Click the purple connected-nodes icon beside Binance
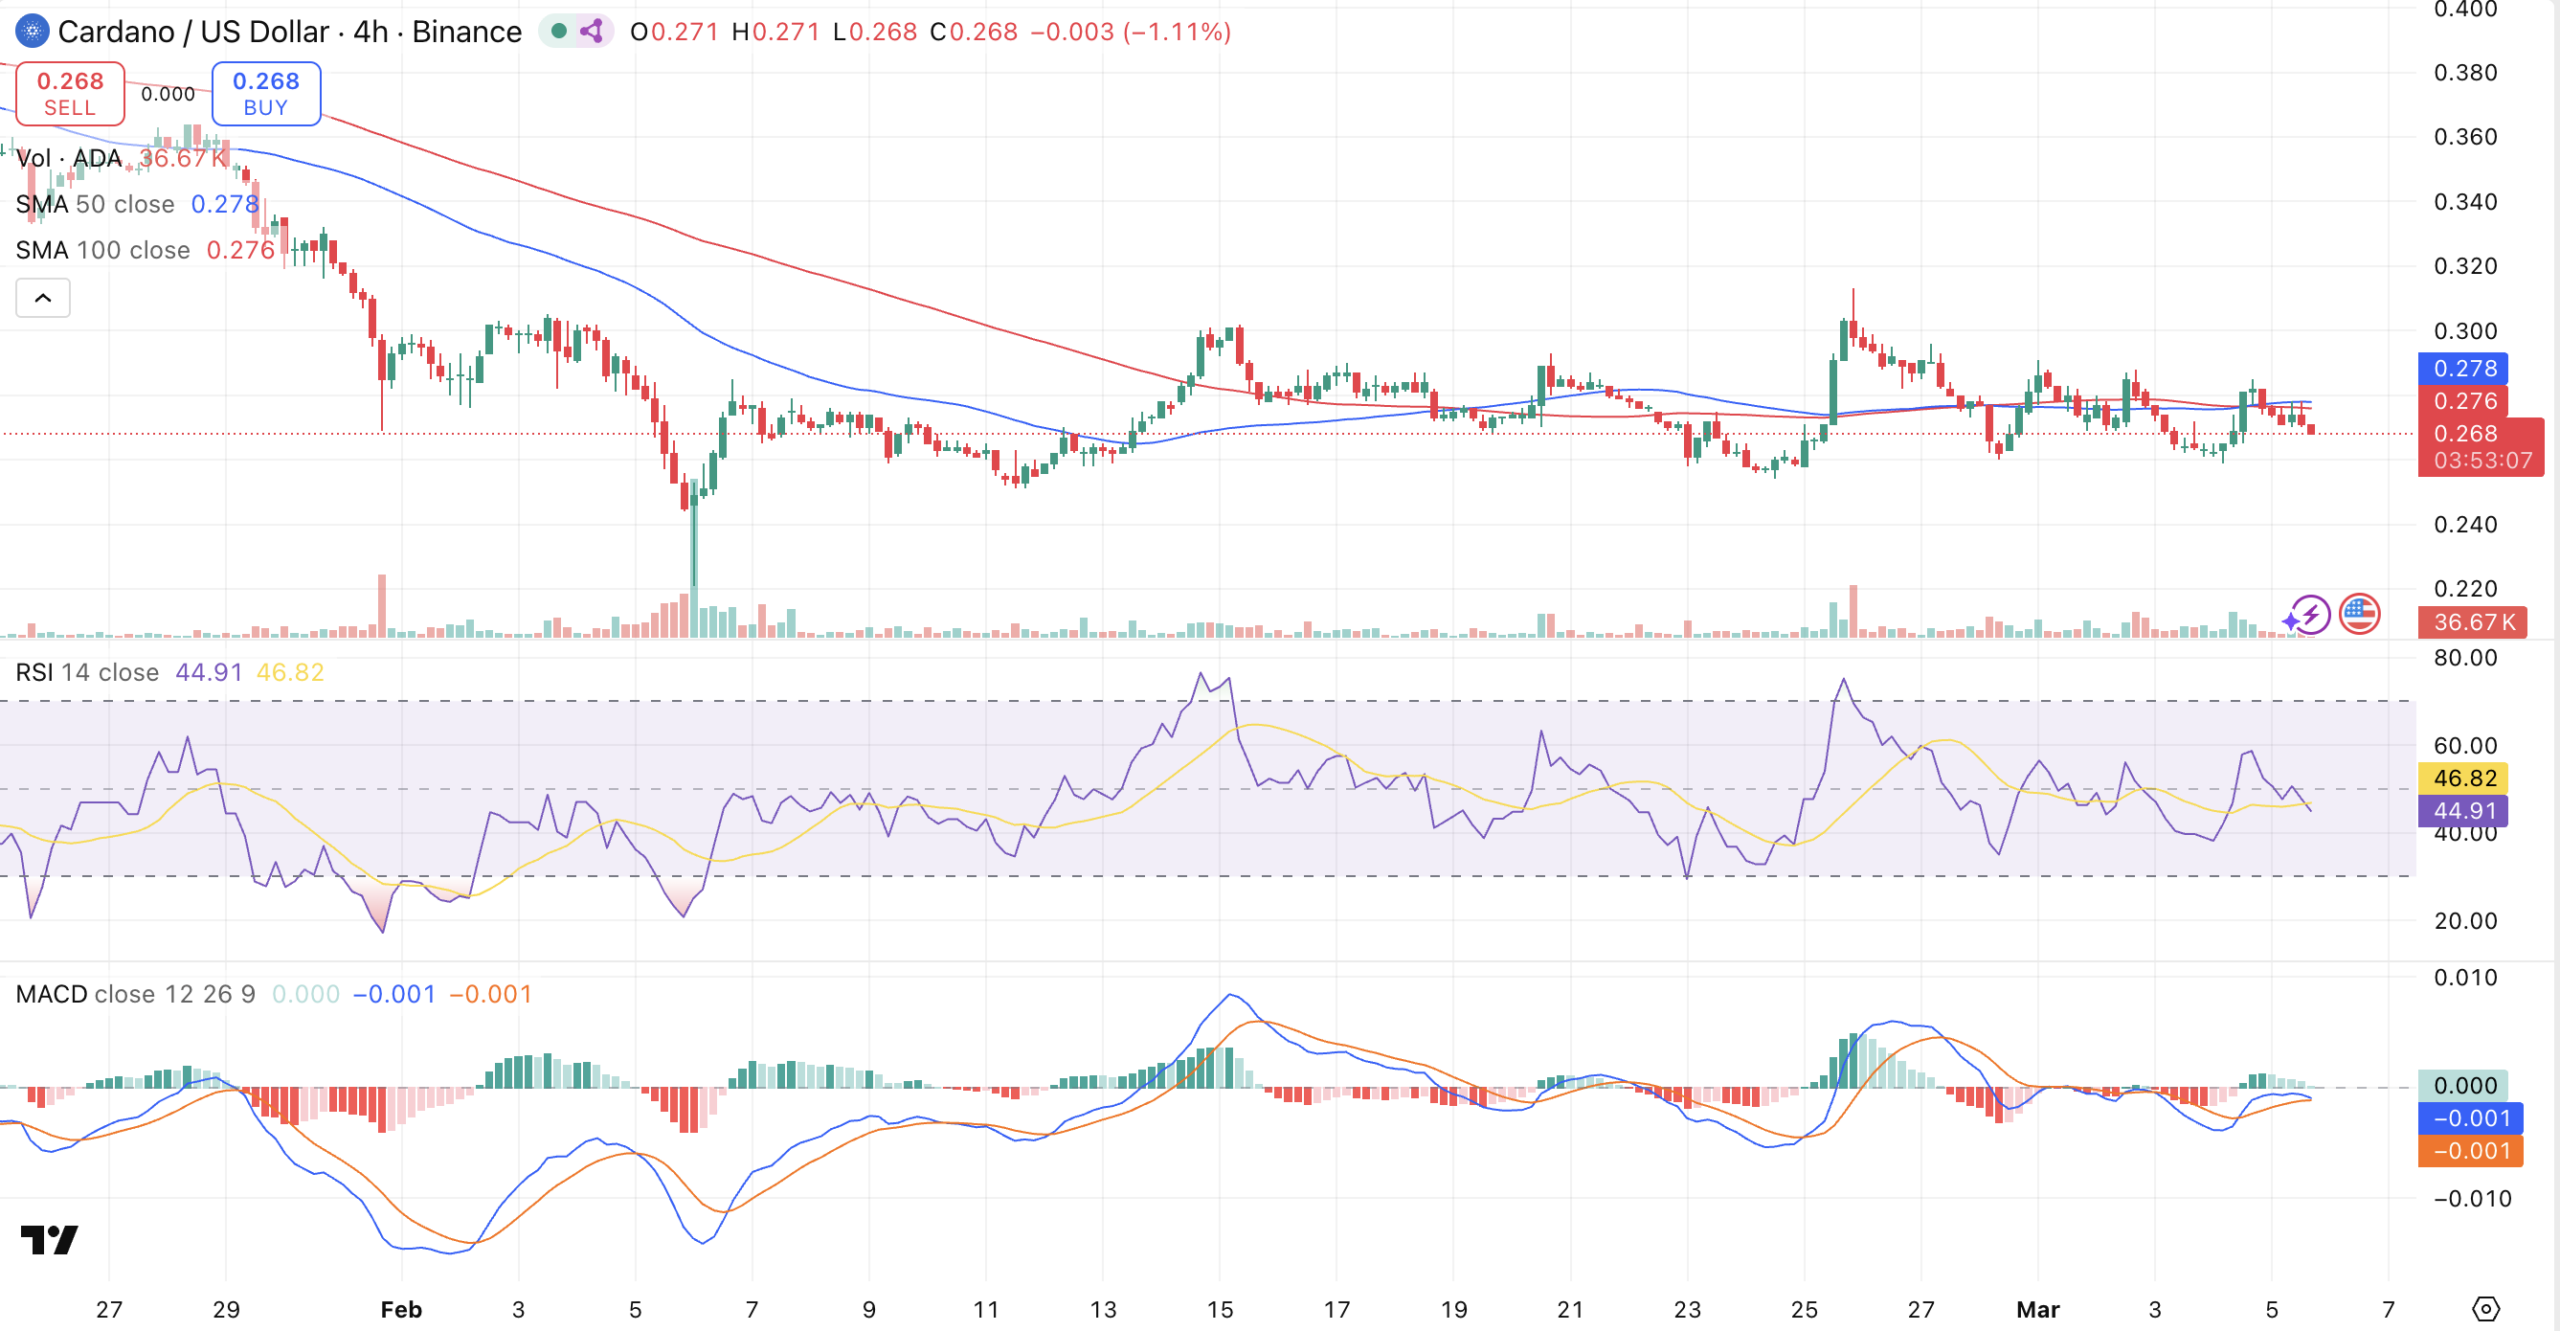Image resolution: width=2560 pixels, height=1331 pixels. (592, 32)
